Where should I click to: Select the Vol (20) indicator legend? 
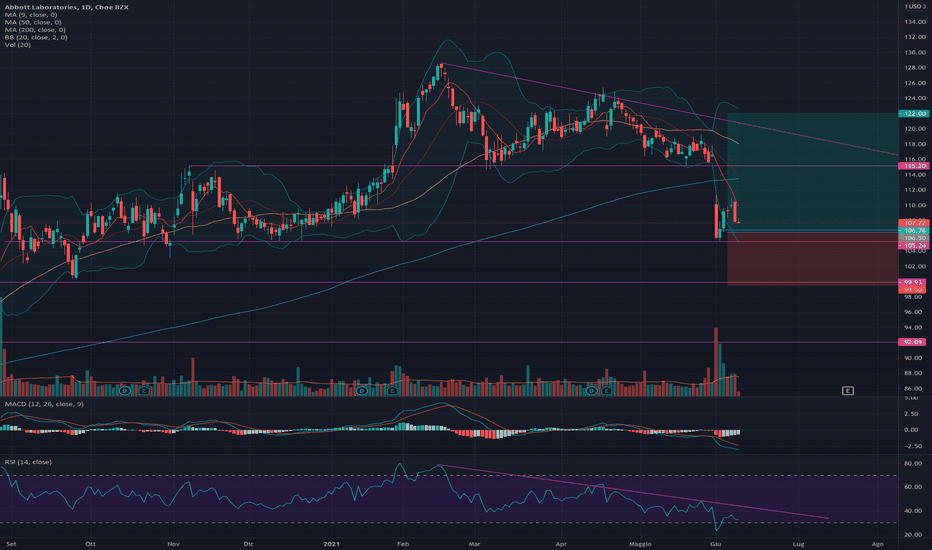[18, 45]
